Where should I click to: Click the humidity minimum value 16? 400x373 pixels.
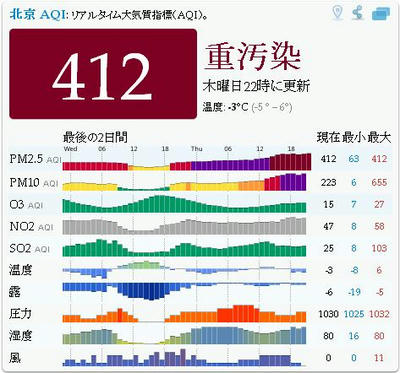click(354, 336)
